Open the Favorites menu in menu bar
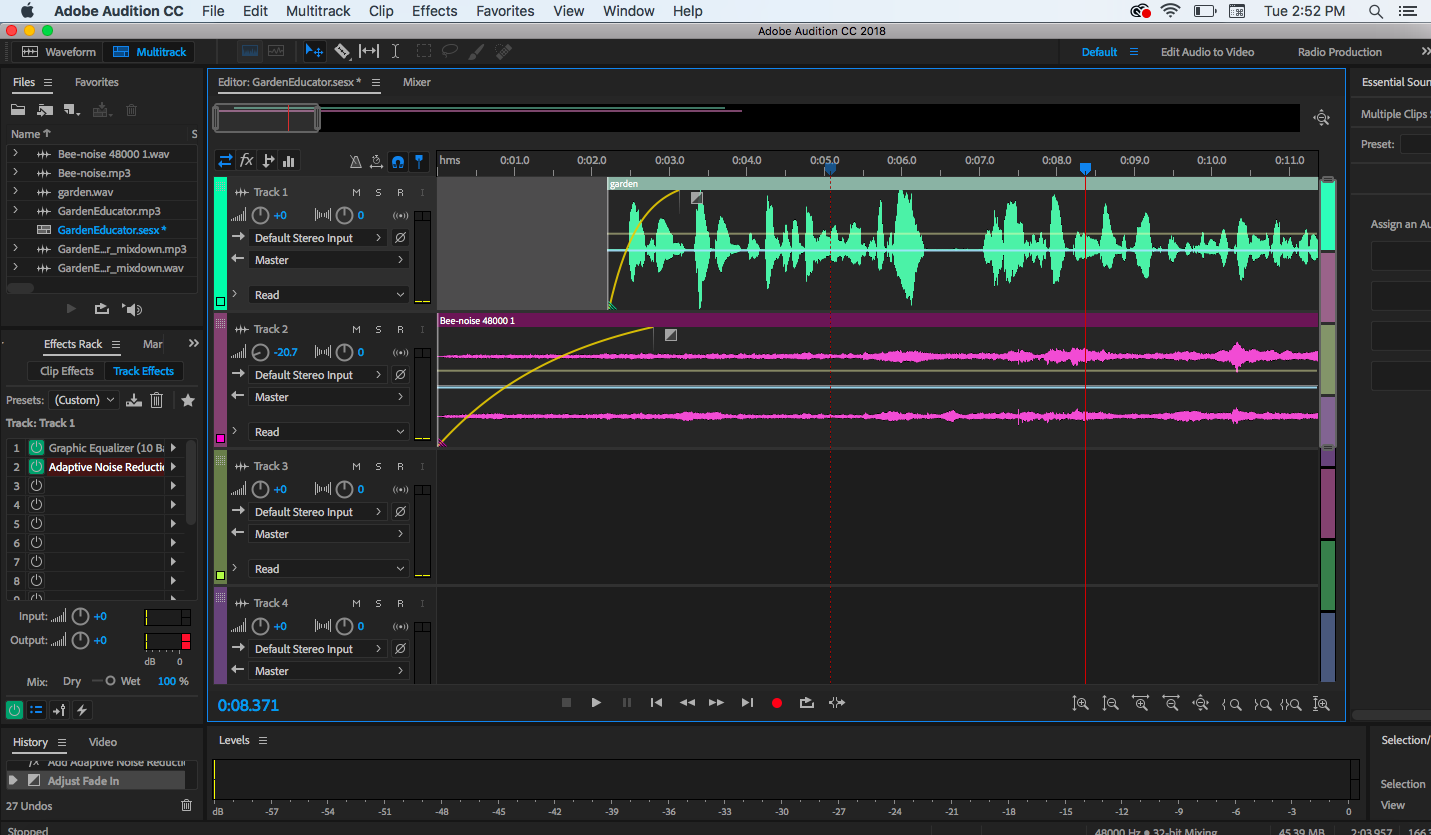 (505, 11)
